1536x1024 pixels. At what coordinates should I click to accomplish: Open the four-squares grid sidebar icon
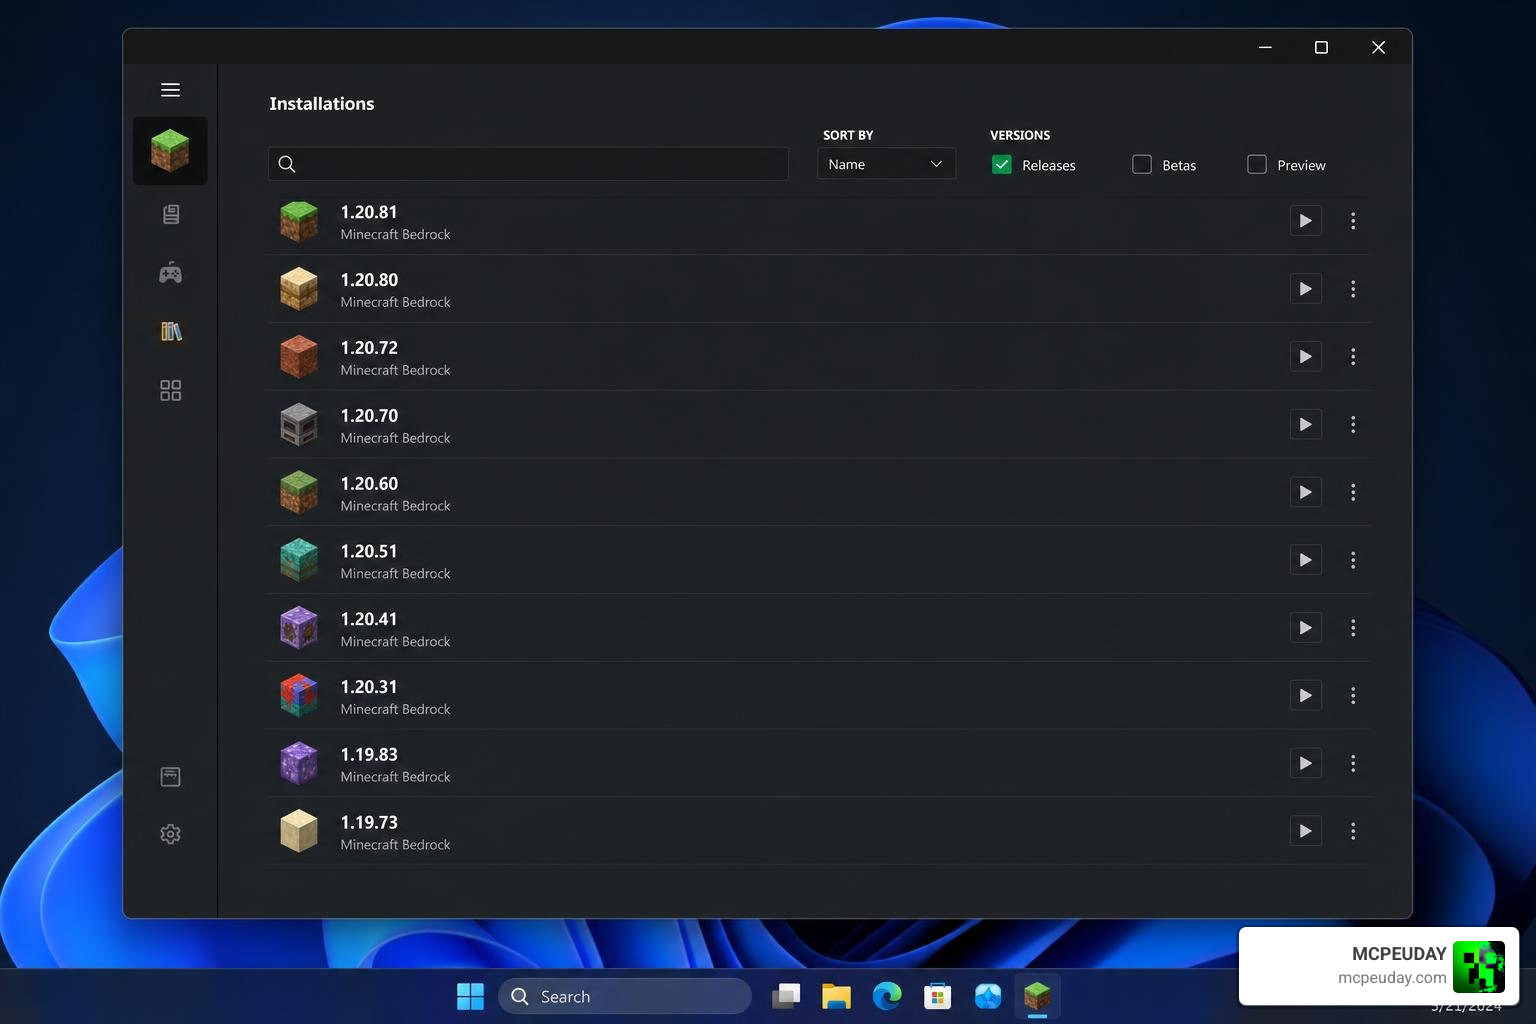pyautogui.click(x=171, y=390)
